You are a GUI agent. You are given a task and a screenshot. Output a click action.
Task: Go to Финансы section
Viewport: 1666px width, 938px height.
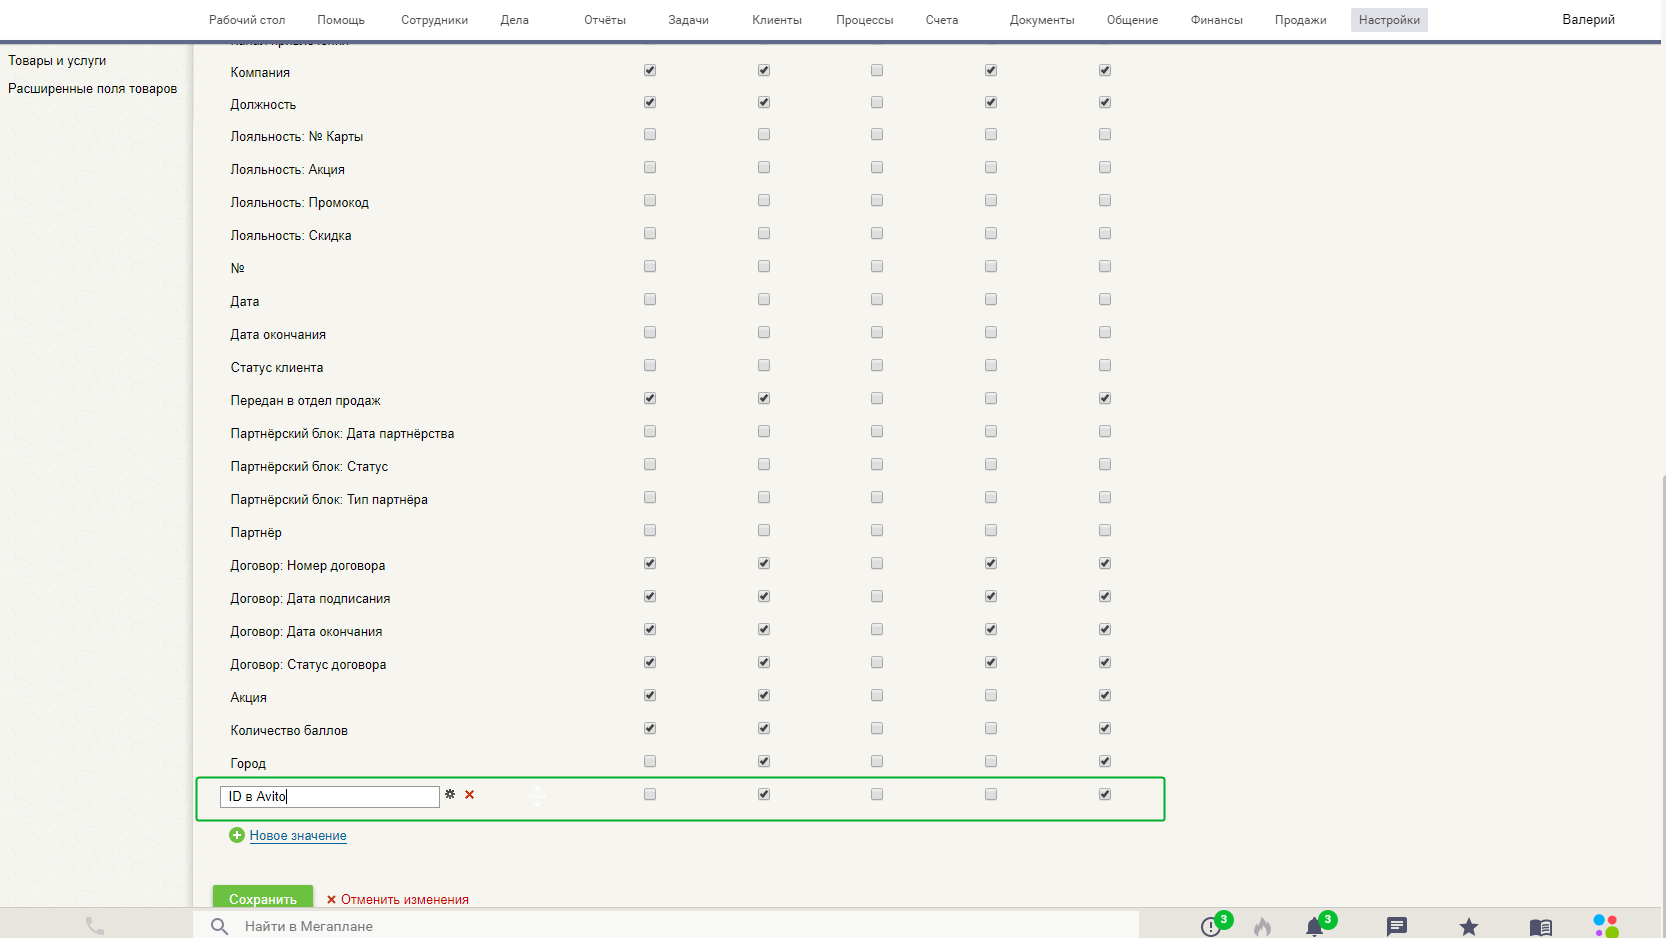tap(1217, 20)
